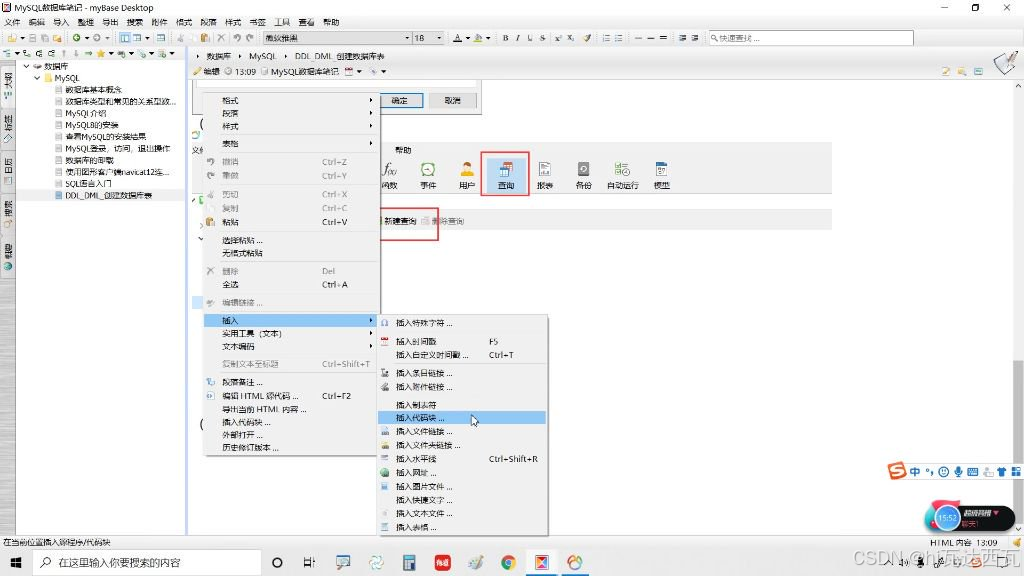
Task: Toggle bold formatting in the toolbar
Action: [505, 38]
